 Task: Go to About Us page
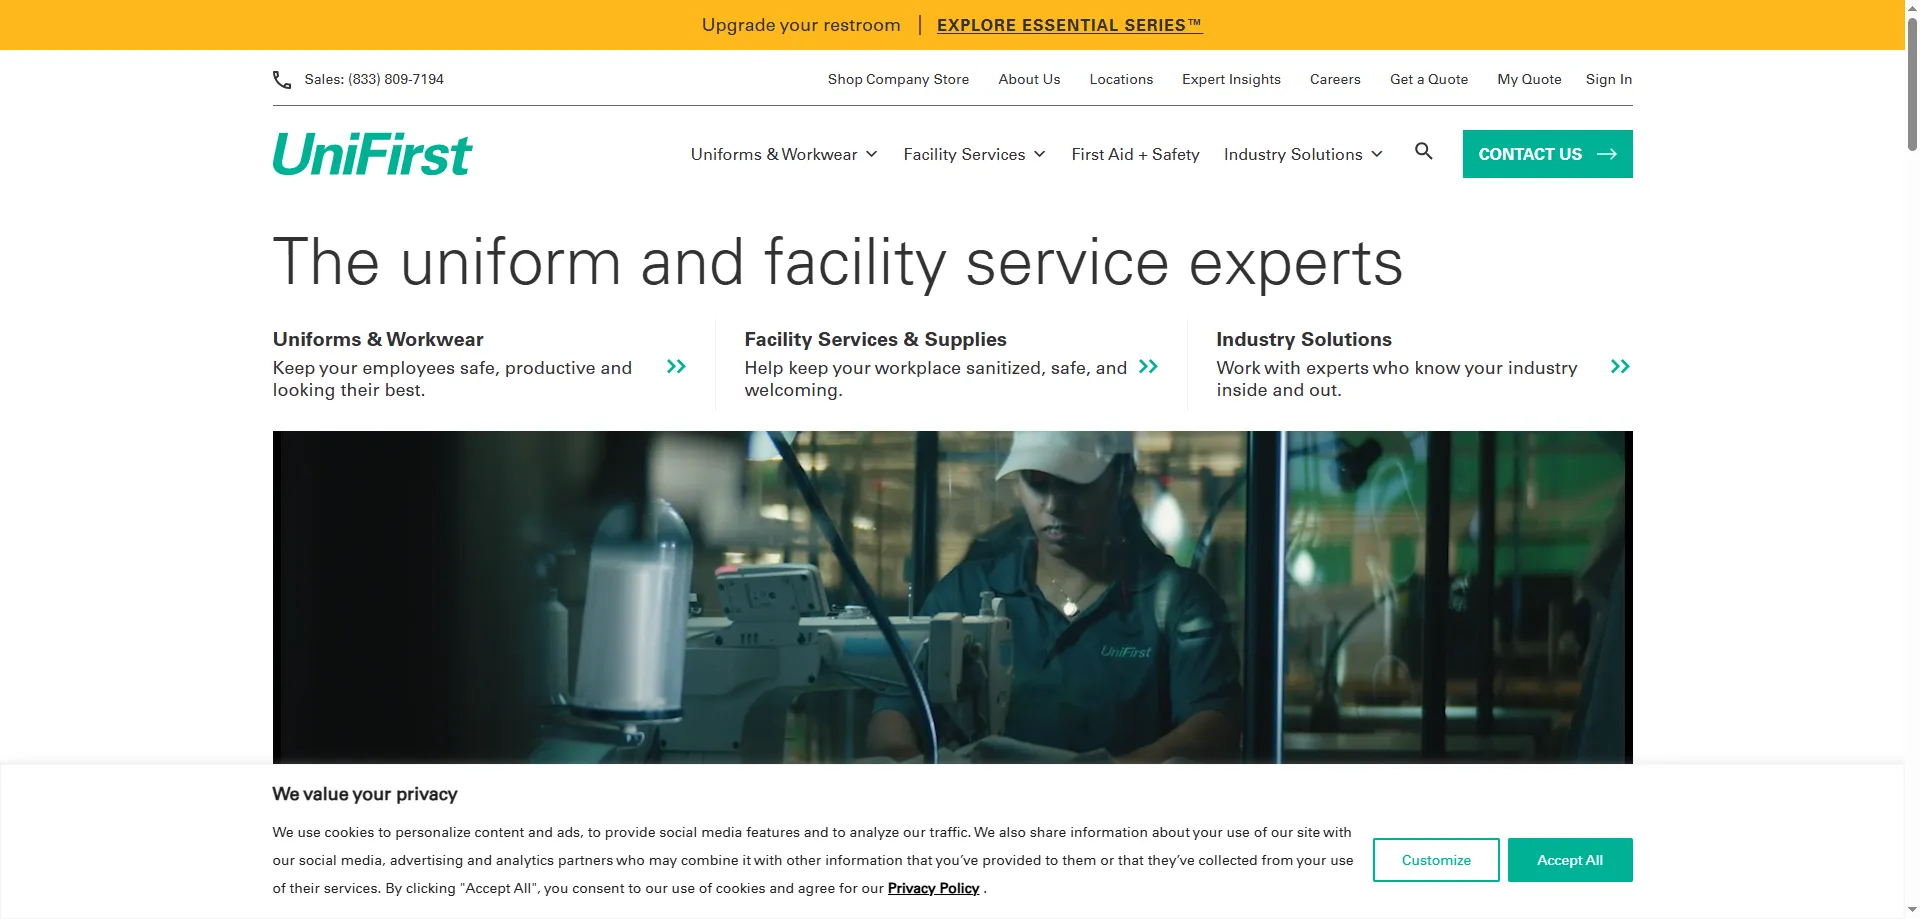click(x=1029, y=79)
